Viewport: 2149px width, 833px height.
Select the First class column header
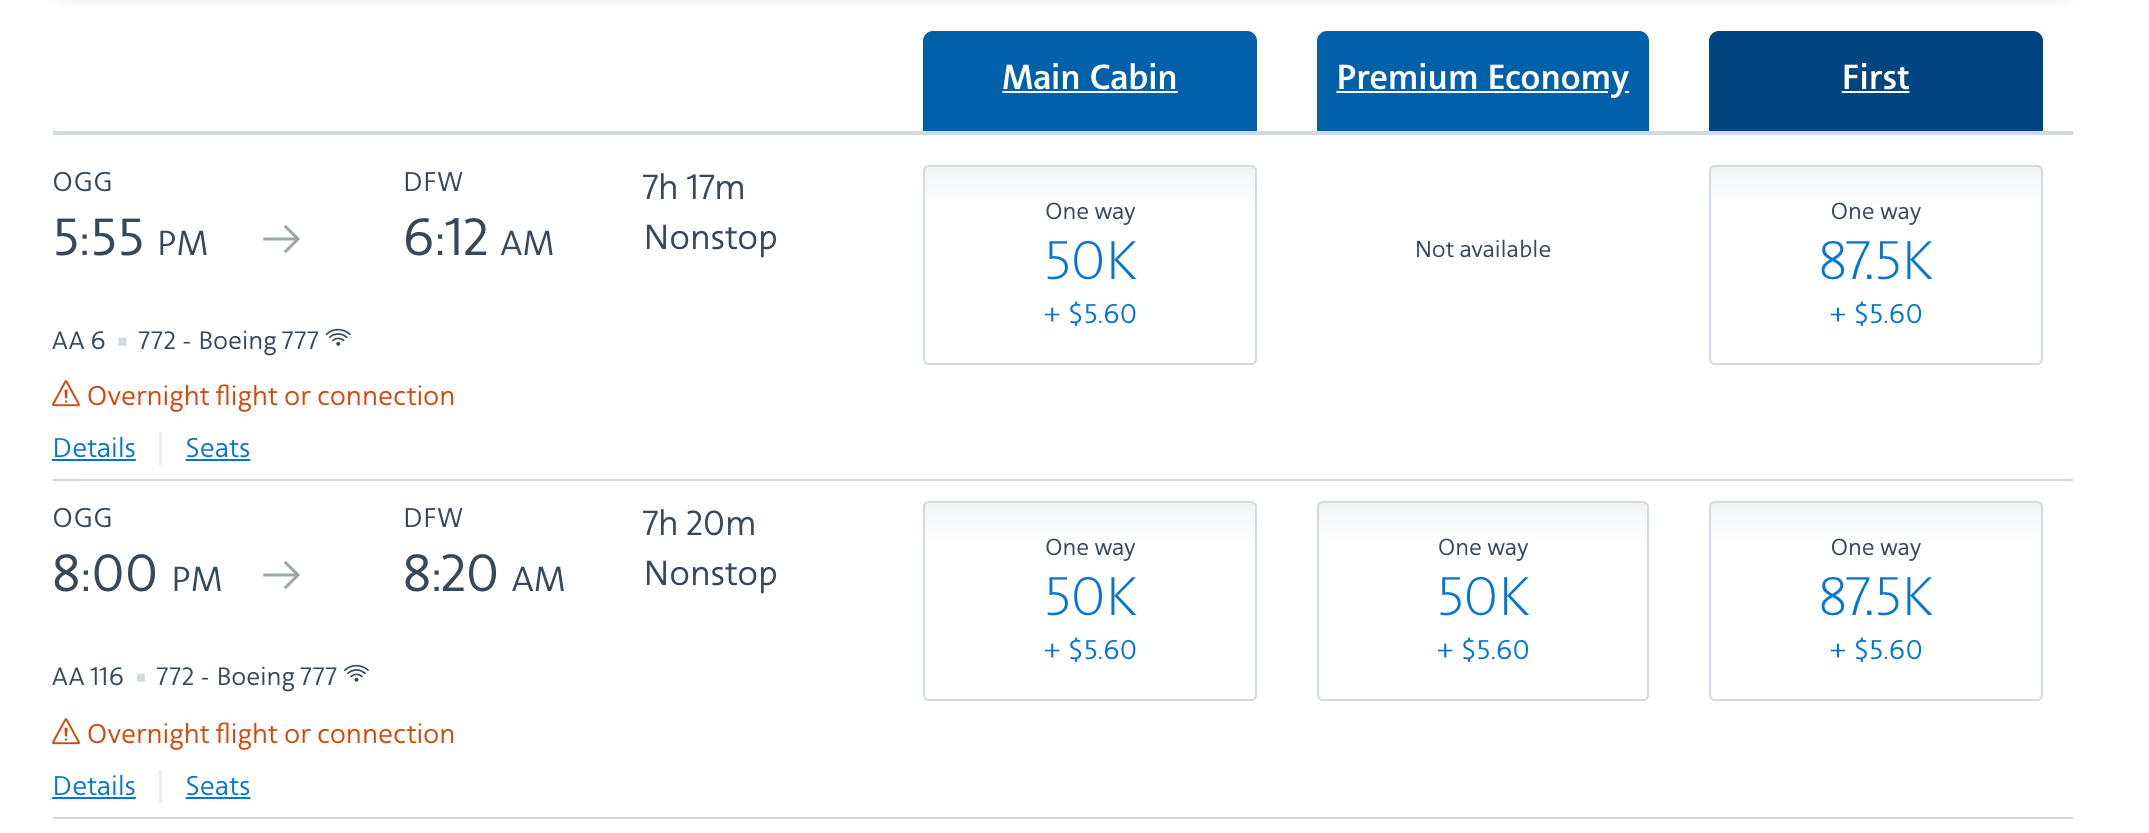(1875, 78)
